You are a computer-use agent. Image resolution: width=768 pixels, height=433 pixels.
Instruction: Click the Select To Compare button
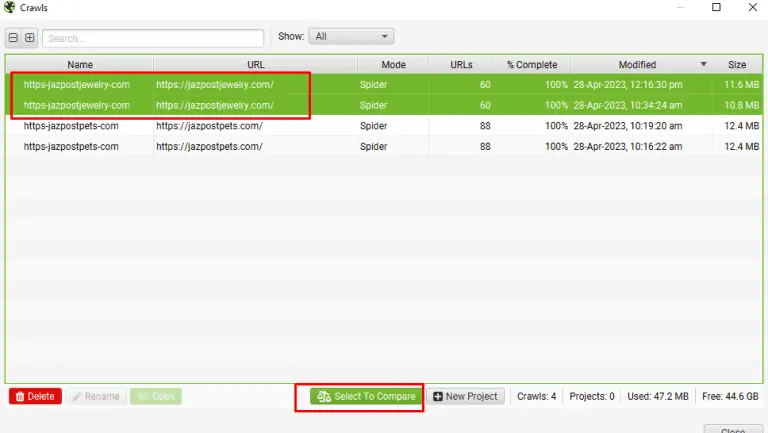point(366,396)
